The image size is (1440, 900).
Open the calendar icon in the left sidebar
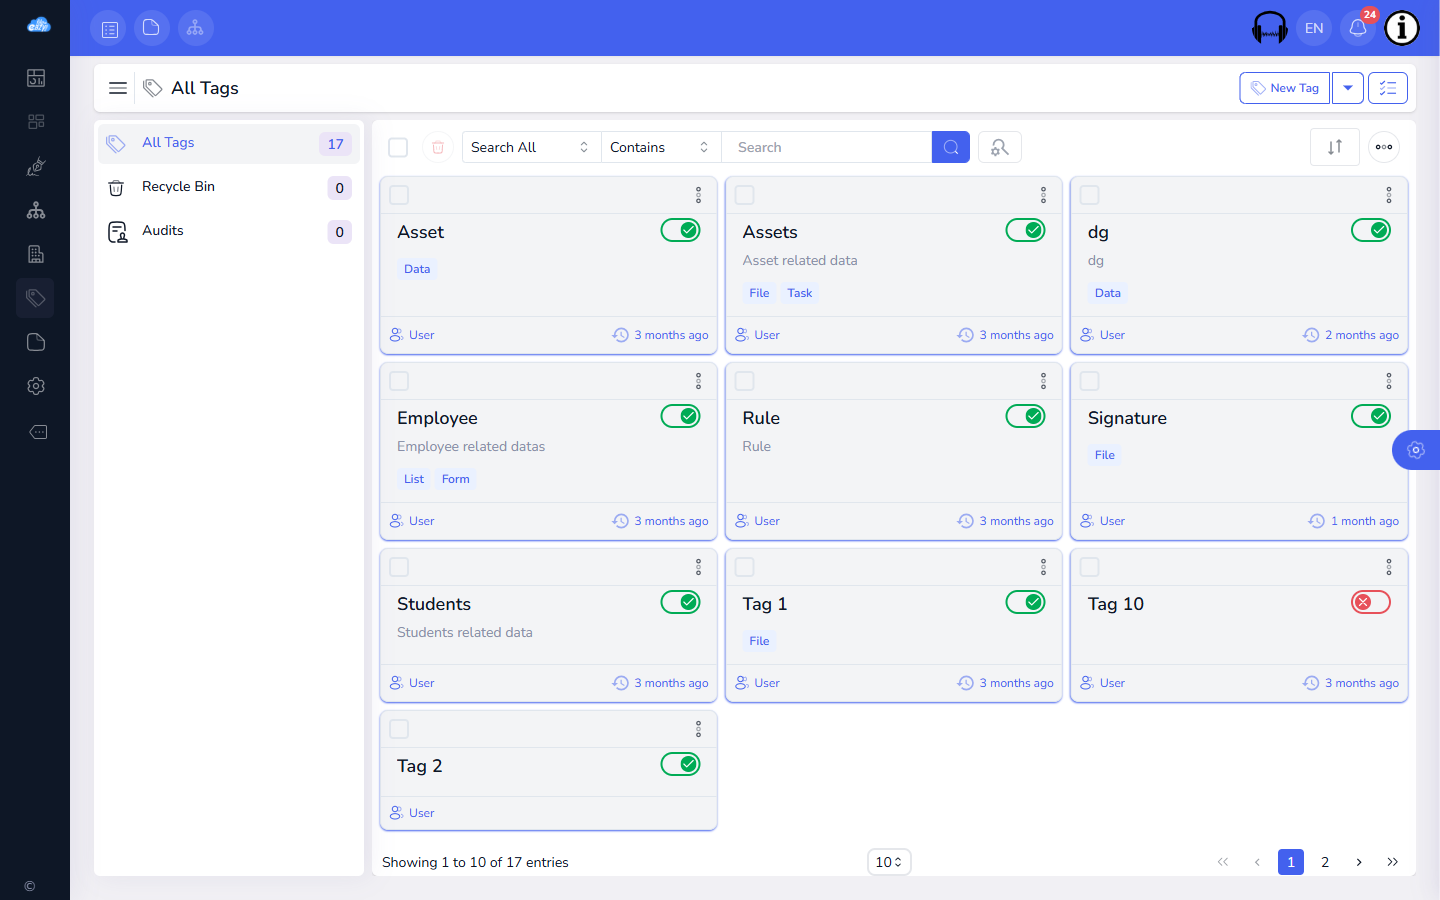36,78
